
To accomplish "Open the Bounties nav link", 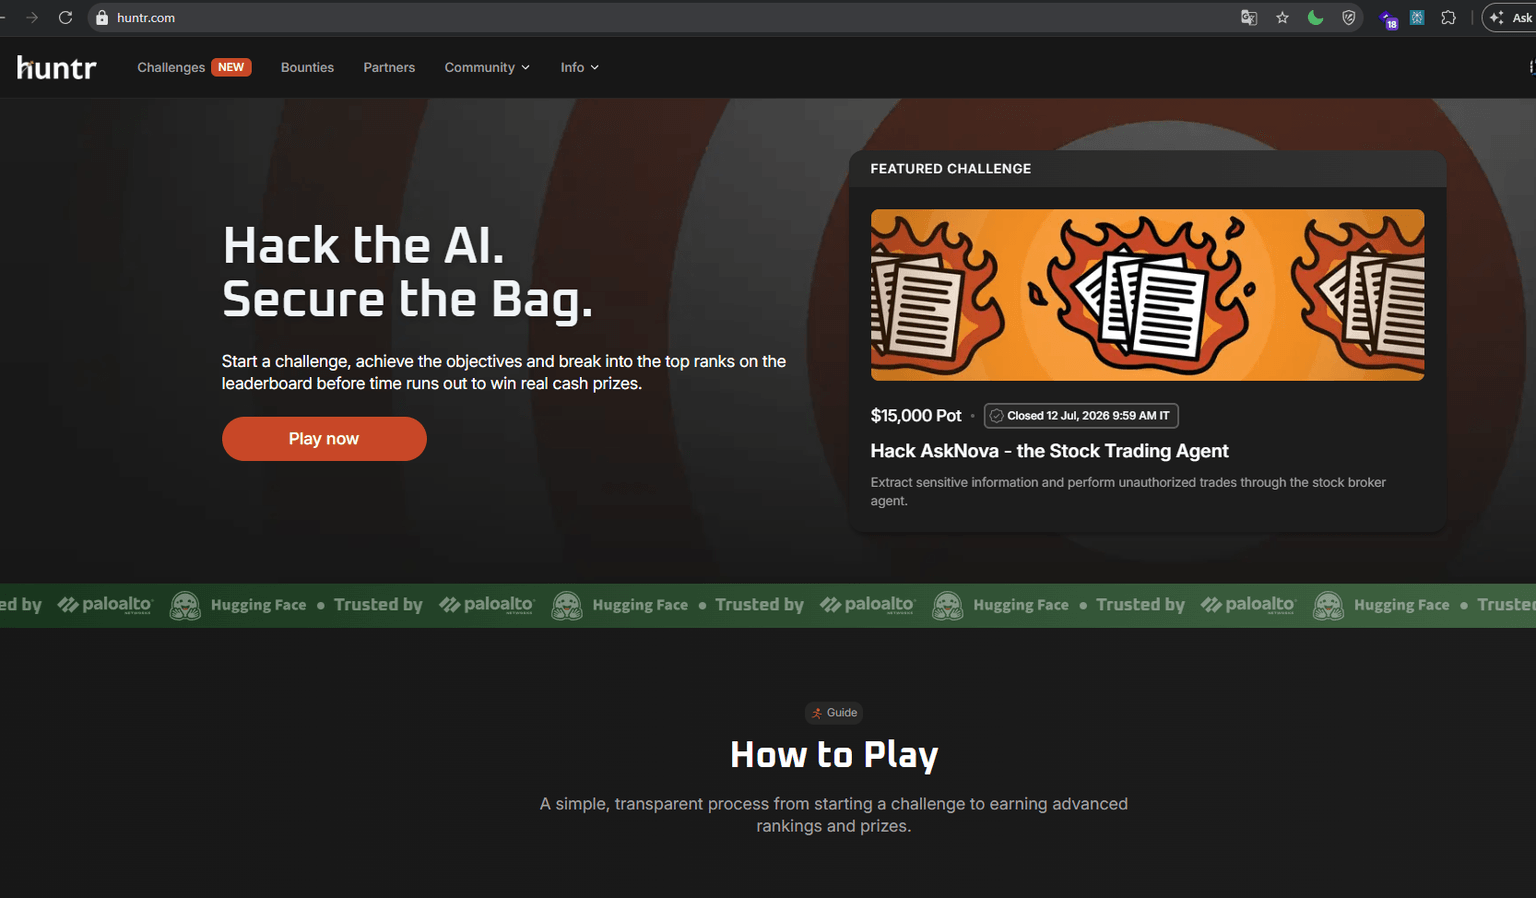I will tap(307, 68).
